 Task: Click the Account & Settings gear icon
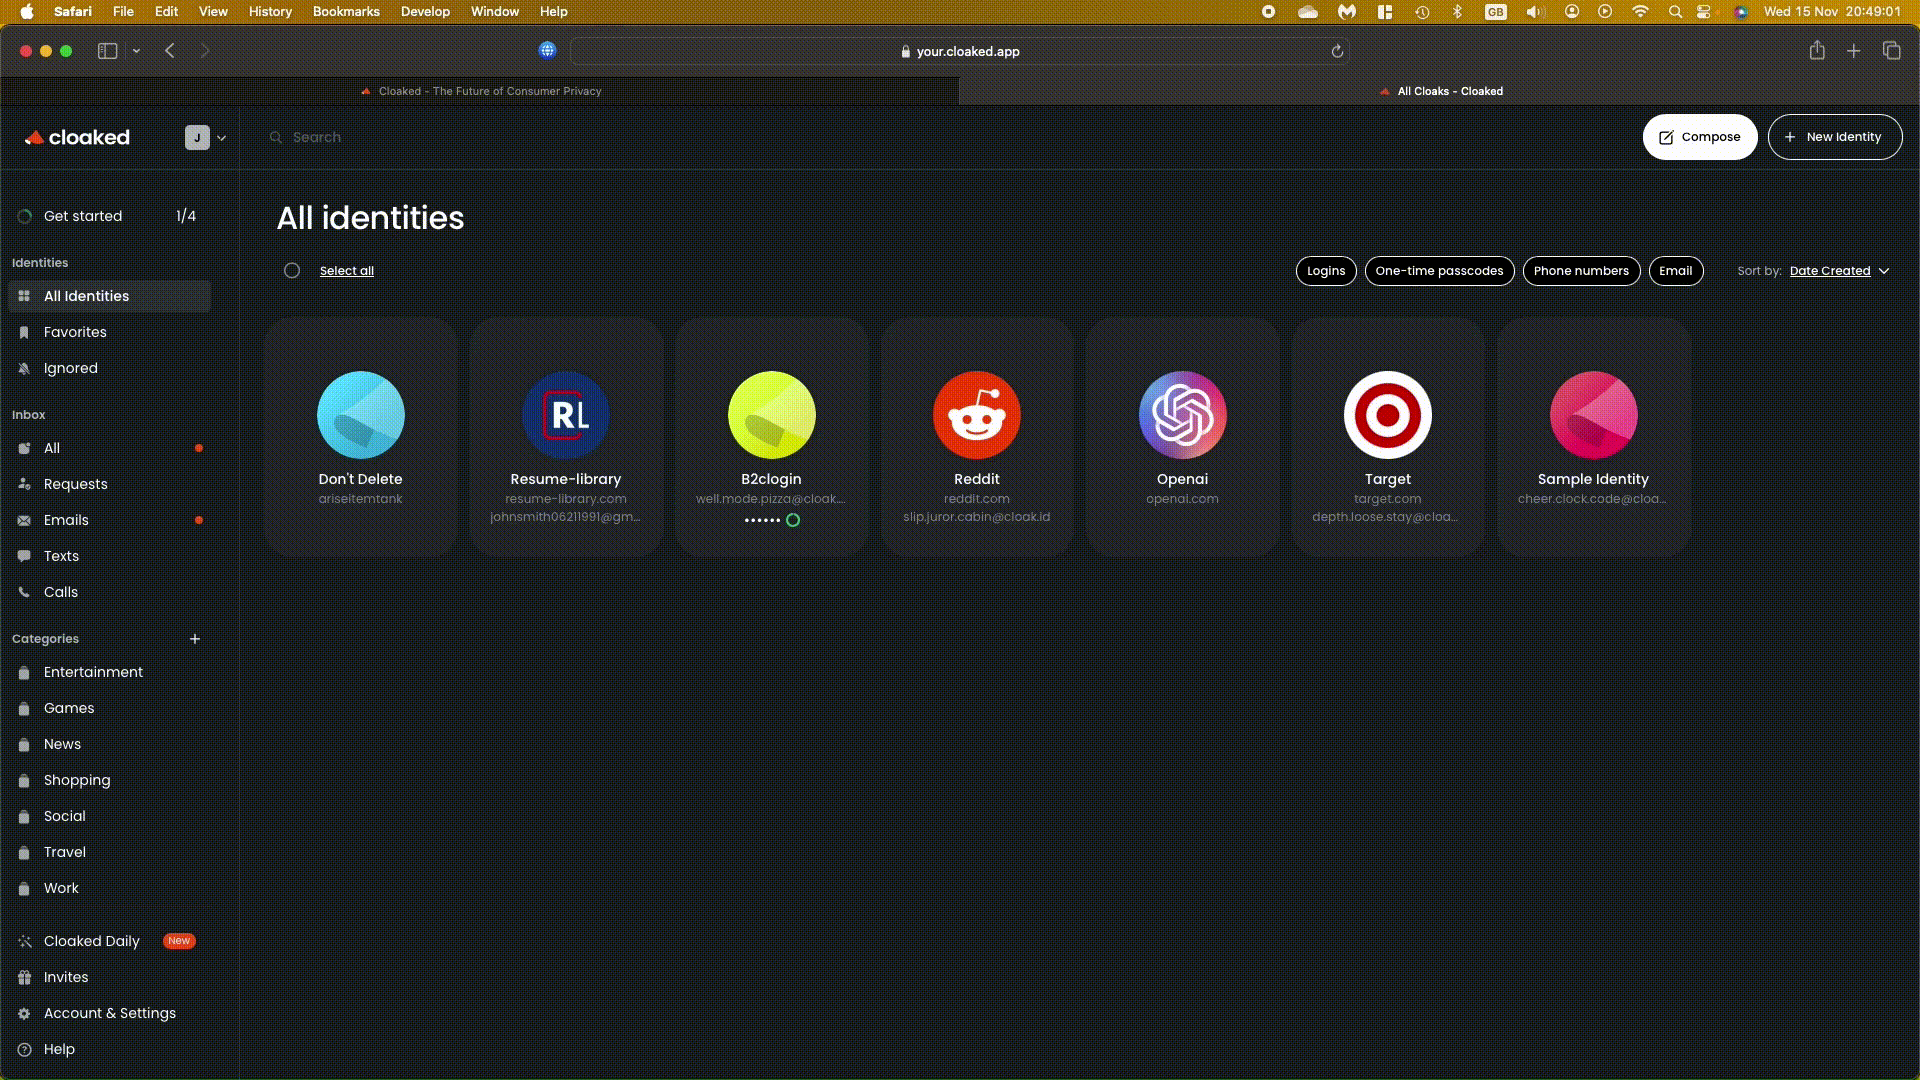[x=24, y=1013]
